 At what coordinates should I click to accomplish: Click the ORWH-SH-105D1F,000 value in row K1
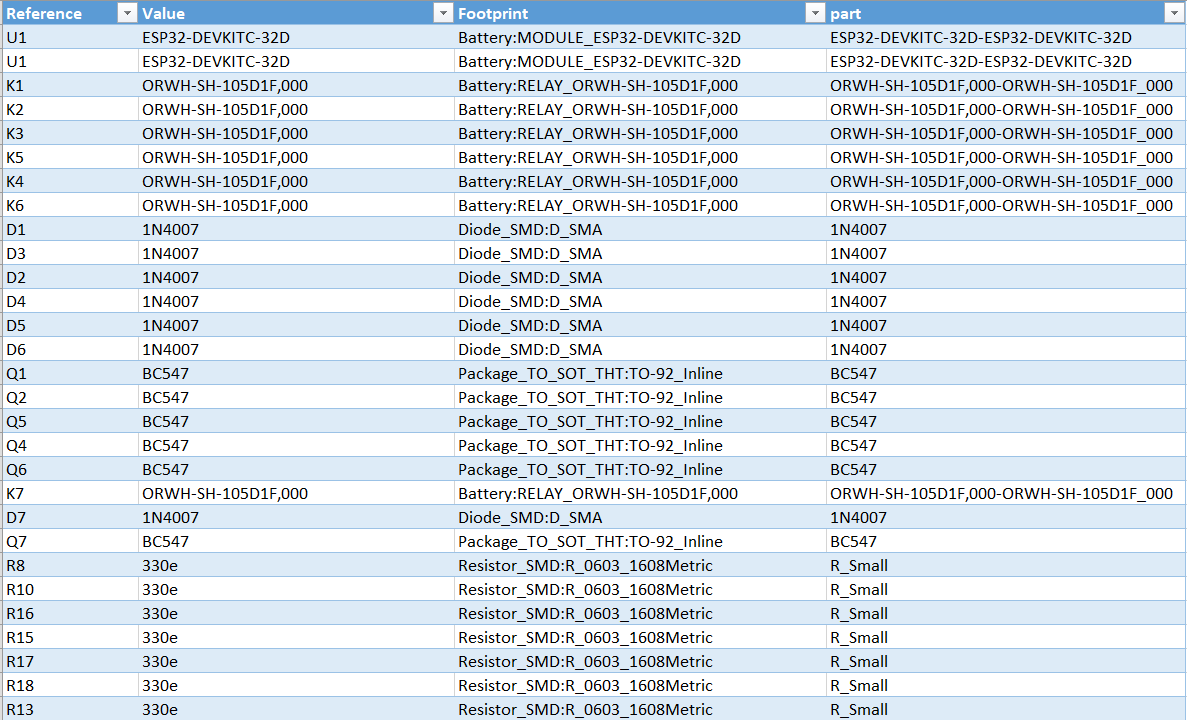[x=225, y=86]
